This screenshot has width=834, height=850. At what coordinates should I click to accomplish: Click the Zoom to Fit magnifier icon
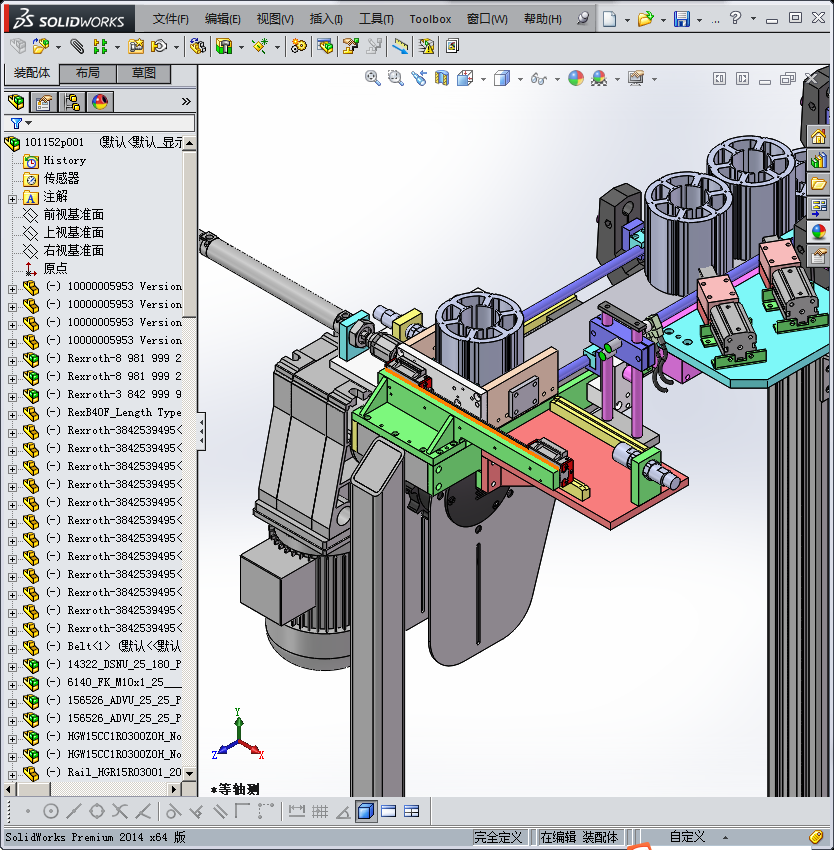click(x=372, y=78)
